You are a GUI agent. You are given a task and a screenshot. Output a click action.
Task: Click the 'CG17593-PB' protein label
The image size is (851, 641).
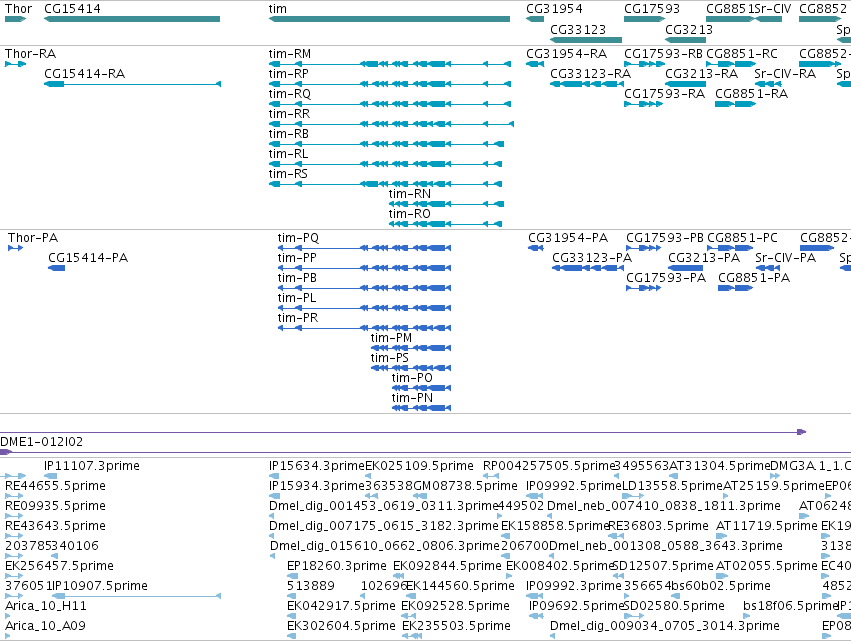[665, 238]
